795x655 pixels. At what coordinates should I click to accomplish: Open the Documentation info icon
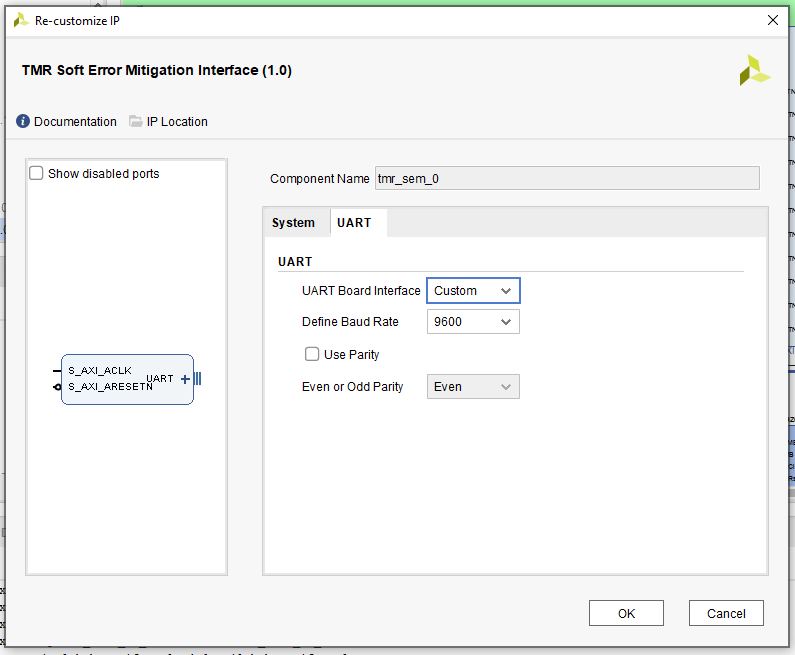tap(23, 121)
